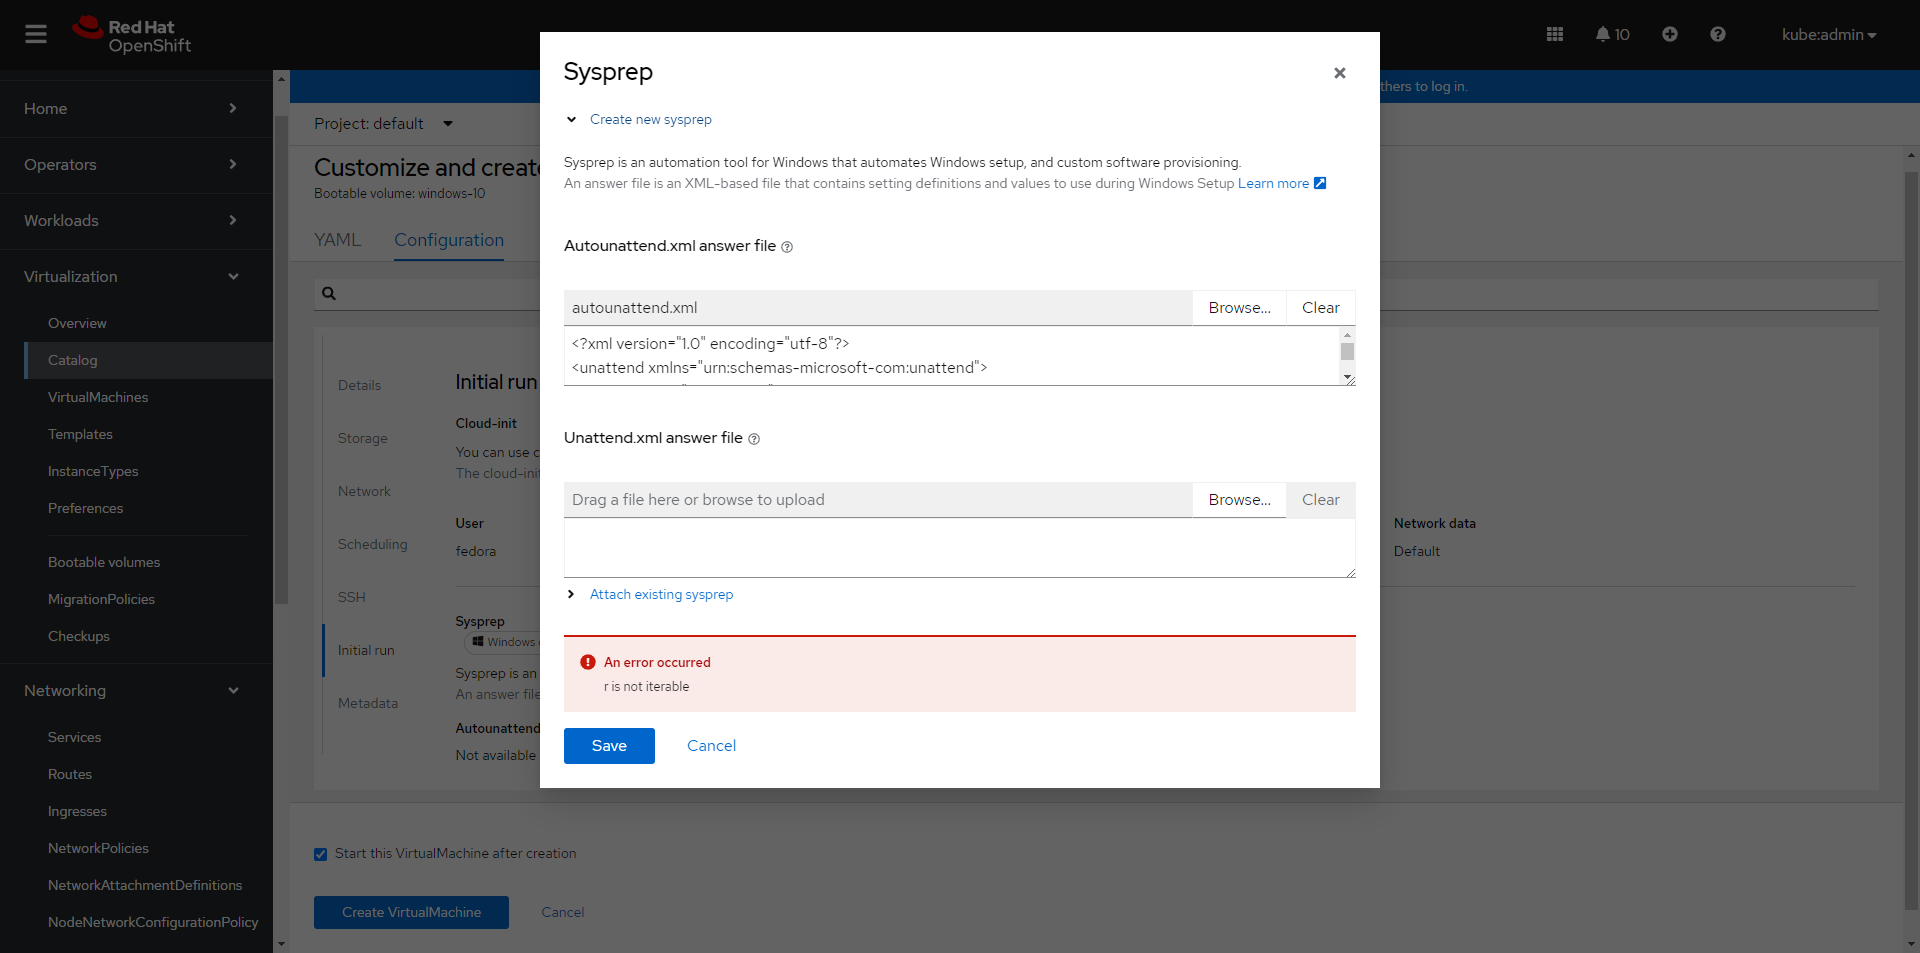The image size is (1920, 953).
Task: Clear the autounattend.xml file
Action: [x=1320, y=308]
